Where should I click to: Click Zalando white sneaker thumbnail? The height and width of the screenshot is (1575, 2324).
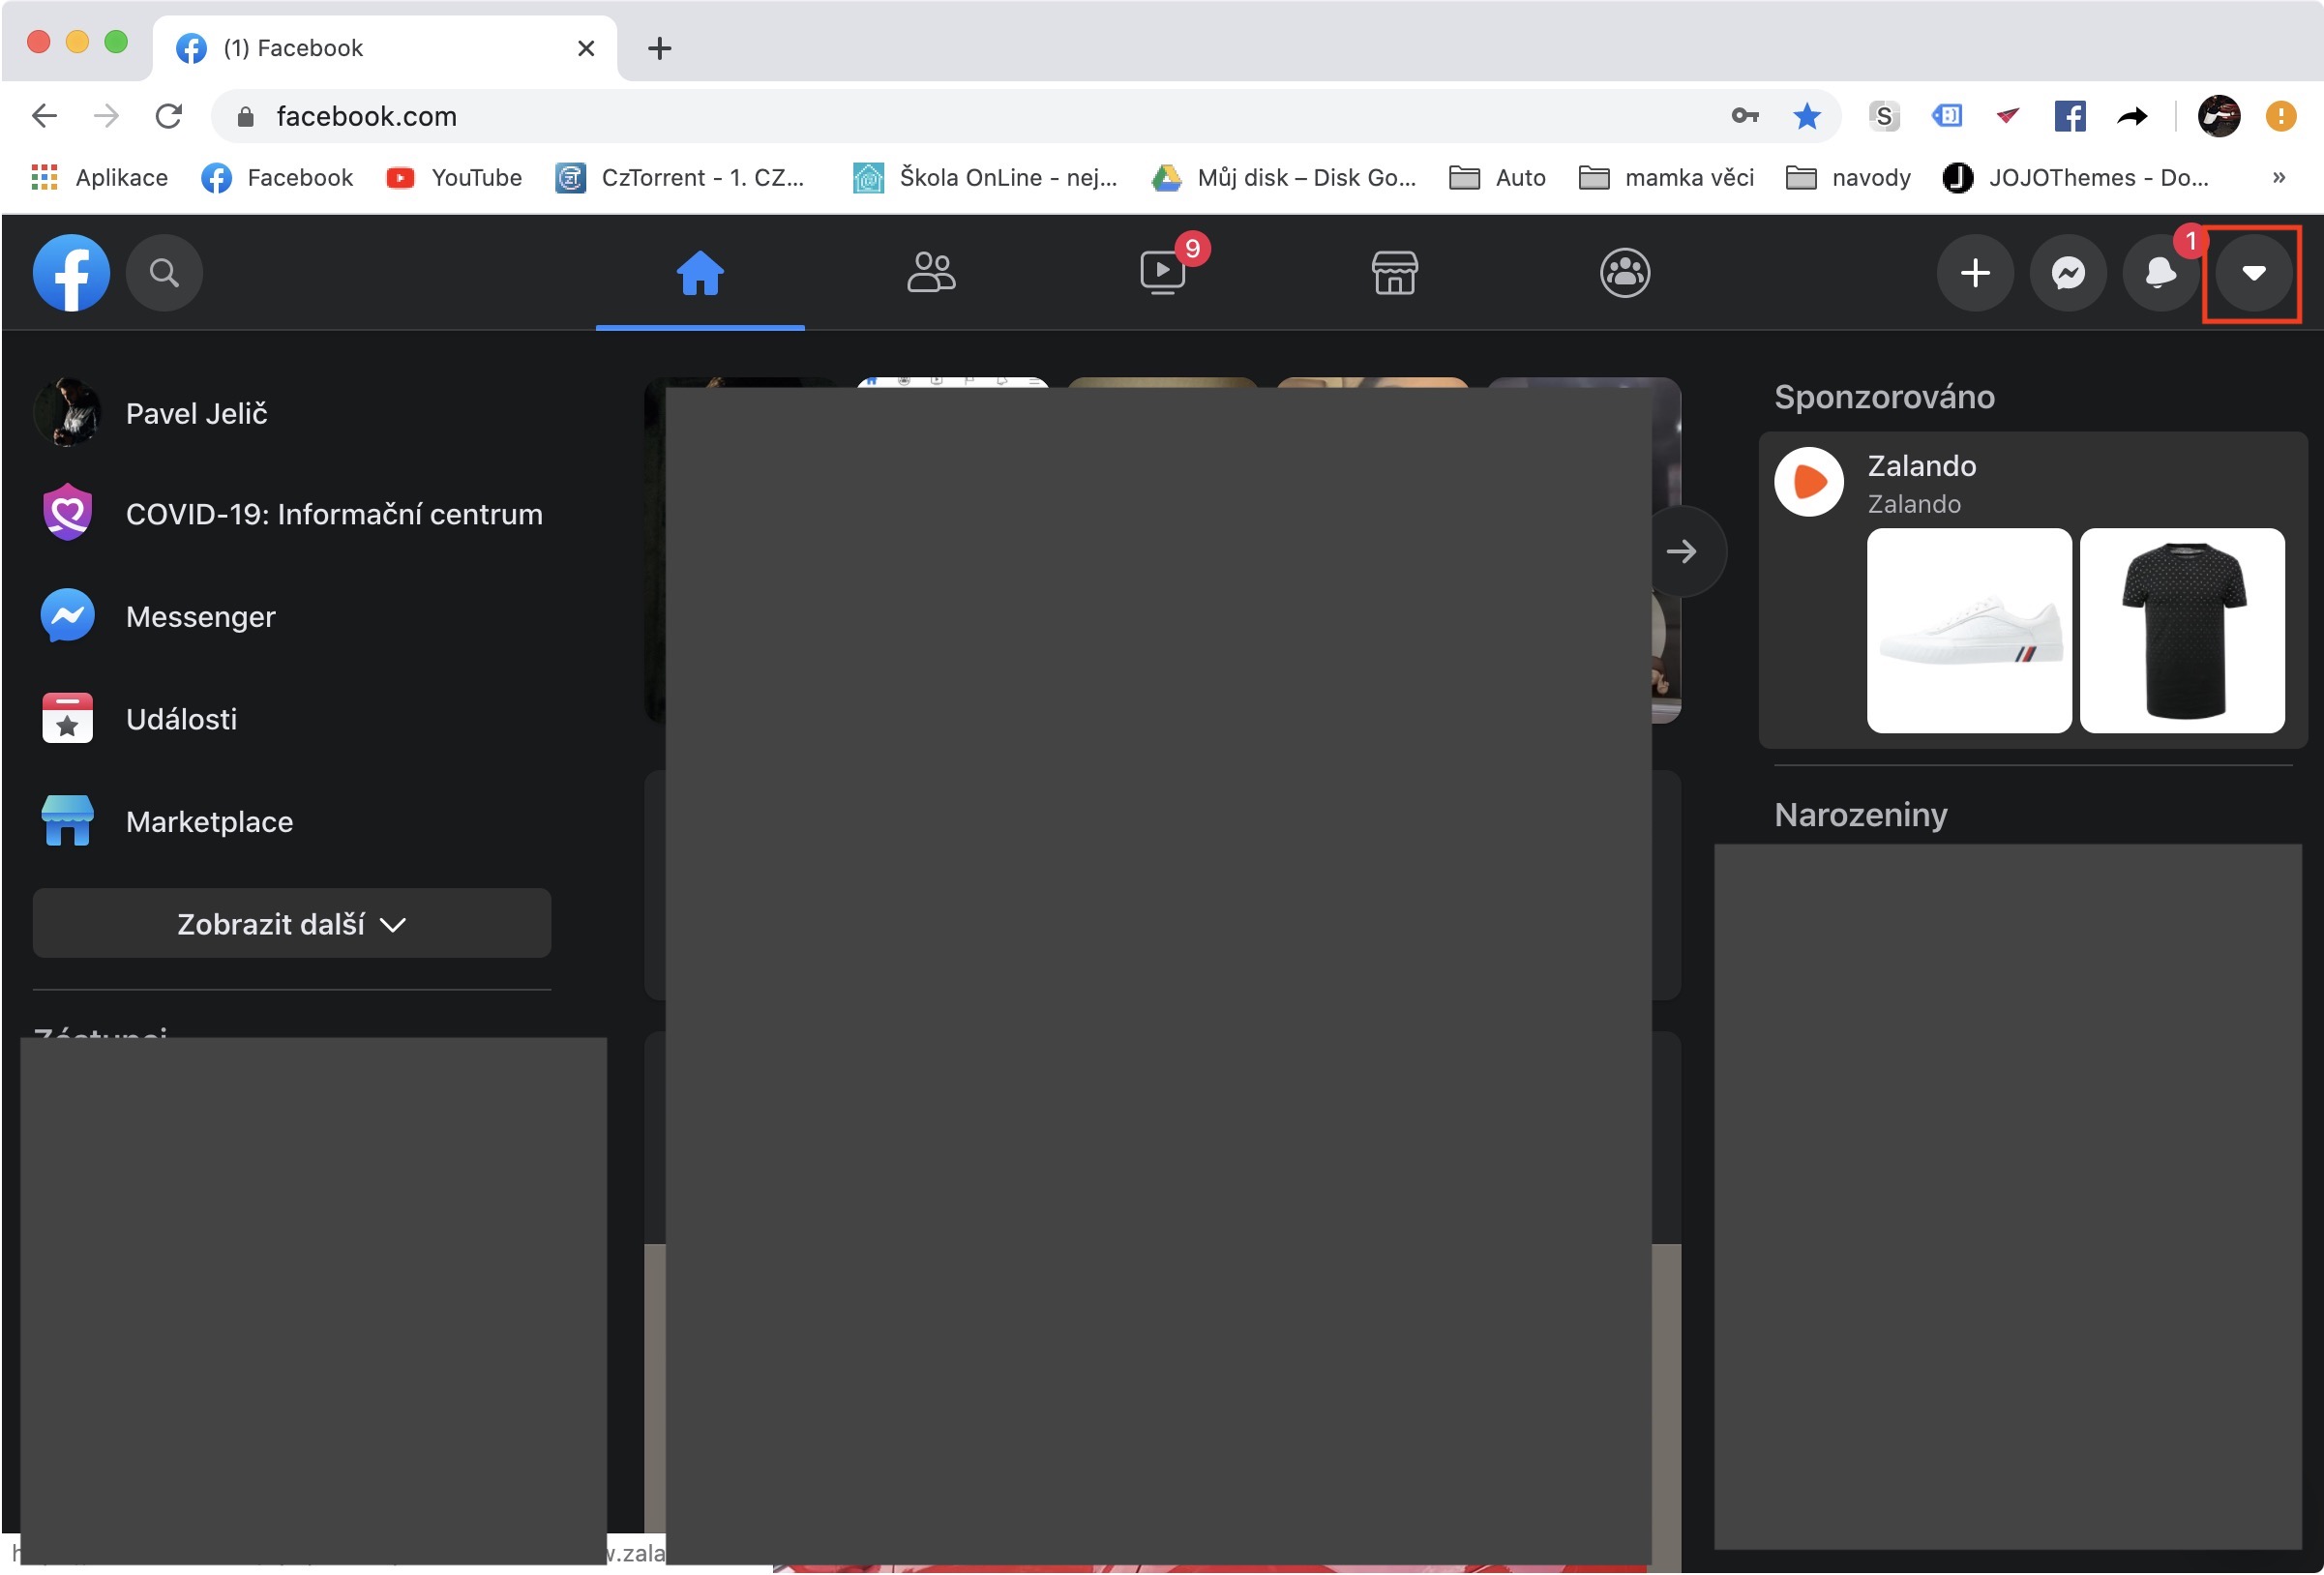[x=1968, y=630]
